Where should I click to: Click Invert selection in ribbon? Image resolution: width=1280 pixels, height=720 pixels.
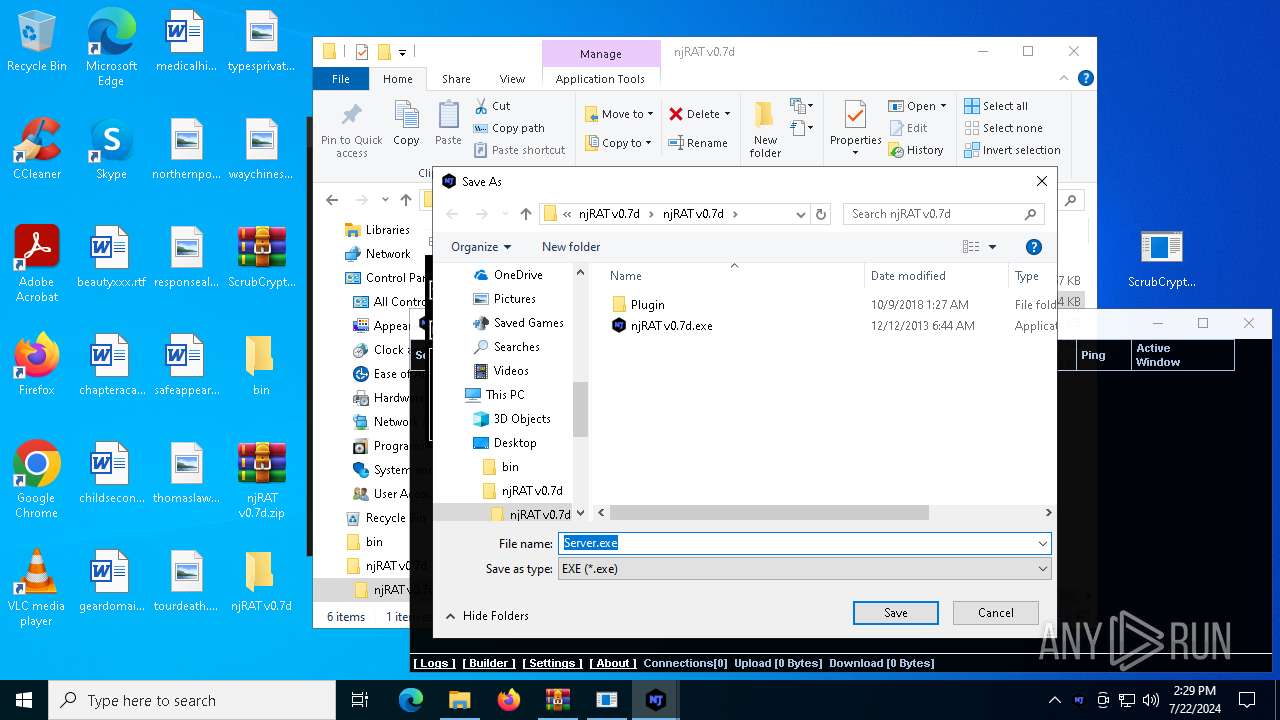click(1012, 150)
